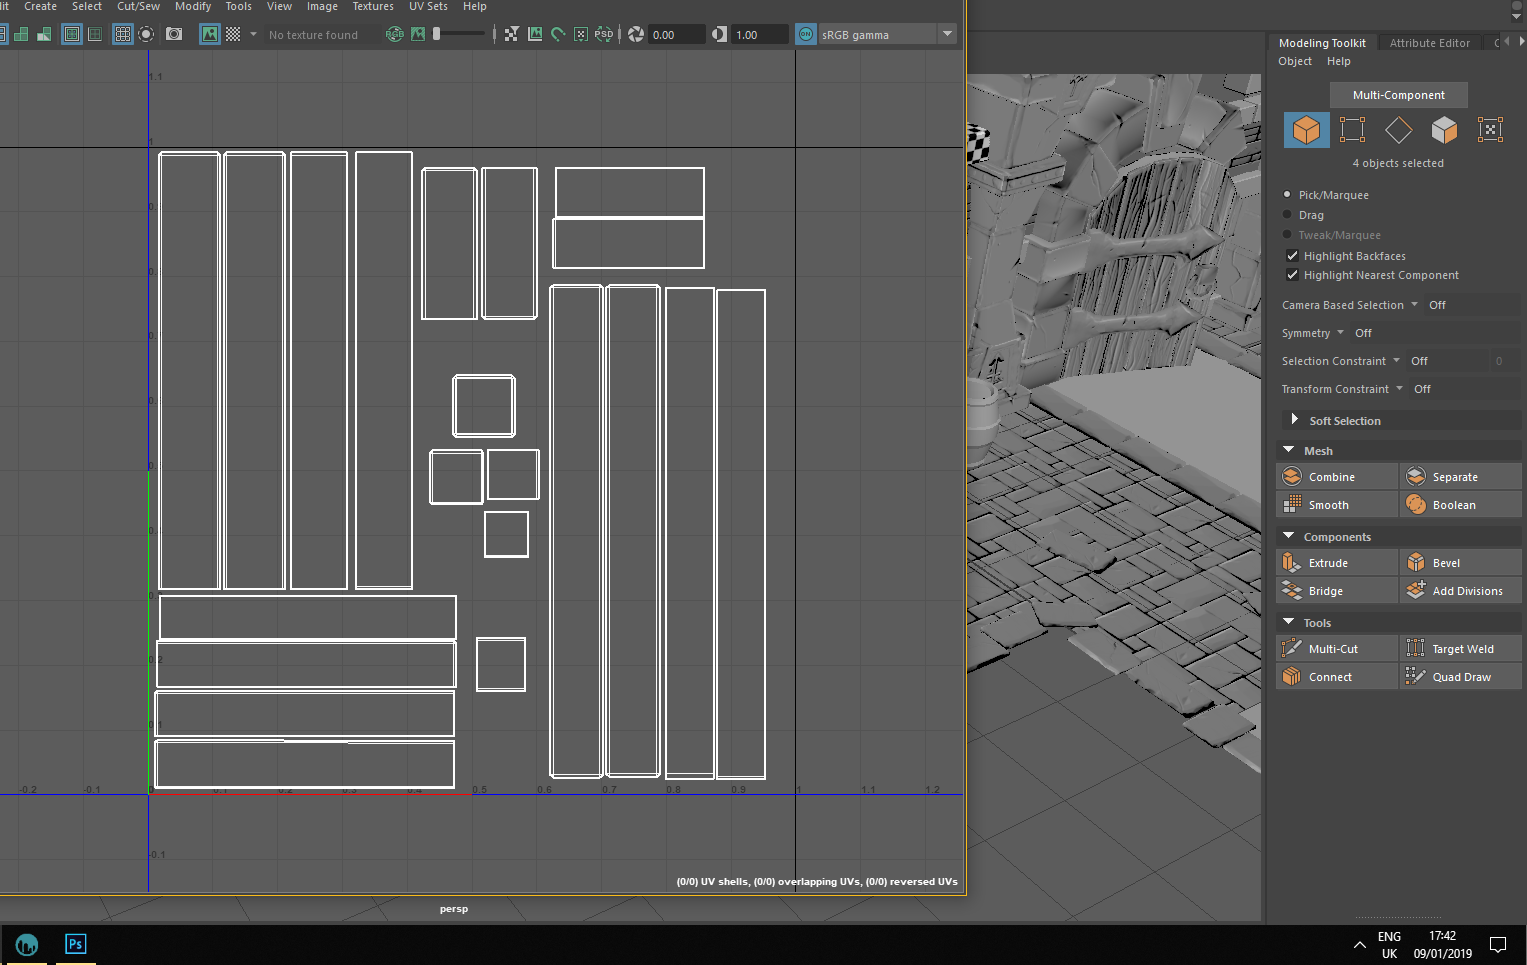Uncheck Highlight Backfaces checkbox
Image resolution: width=1527 pixels, height=965 pixels.
pyautogui.click(x=1292, y=256)
